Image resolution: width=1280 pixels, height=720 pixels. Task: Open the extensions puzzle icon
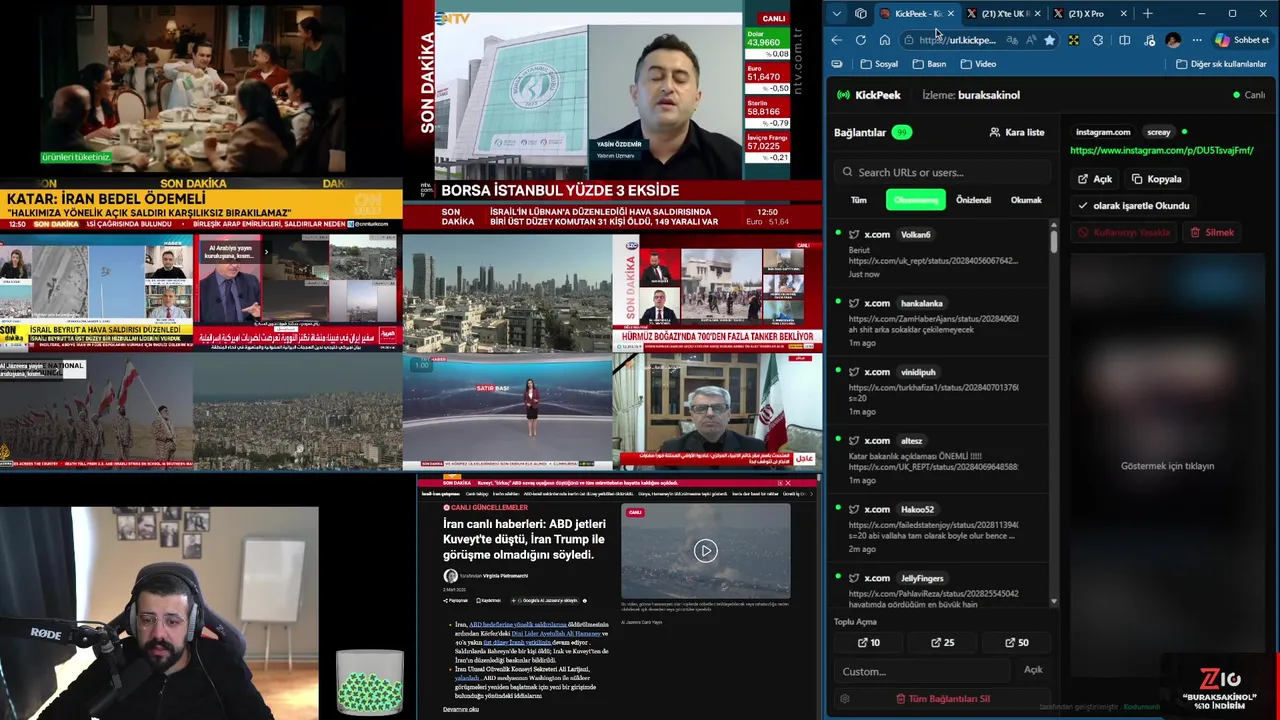click(x=1098, y=40)
